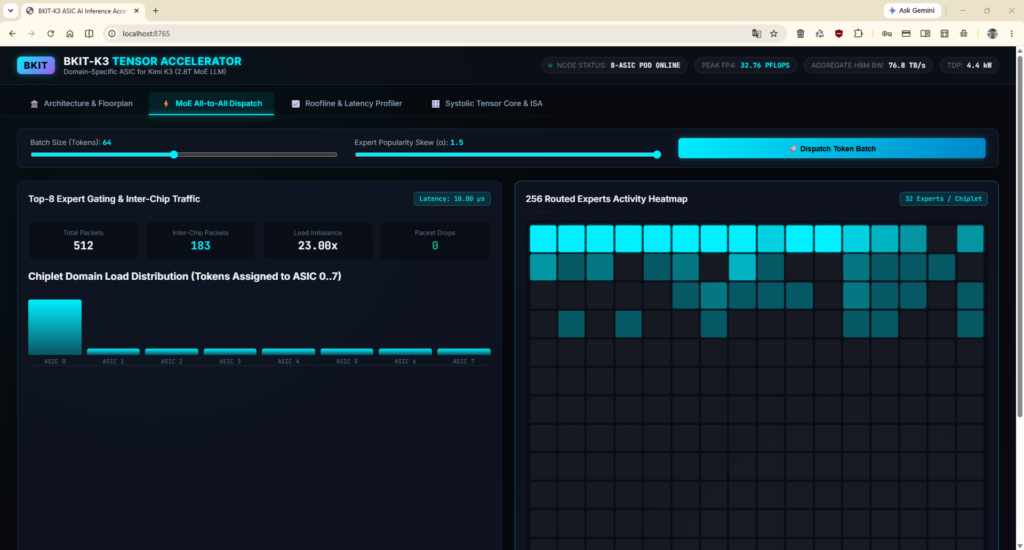Click the recycle arrows extension icon
The height and width of the screenshot is (550, 1024).
point(820,33)
